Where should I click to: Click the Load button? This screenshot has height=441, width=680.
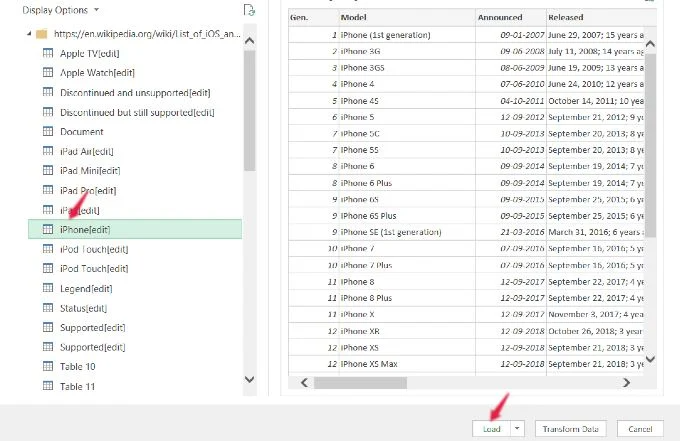[490, 428]
